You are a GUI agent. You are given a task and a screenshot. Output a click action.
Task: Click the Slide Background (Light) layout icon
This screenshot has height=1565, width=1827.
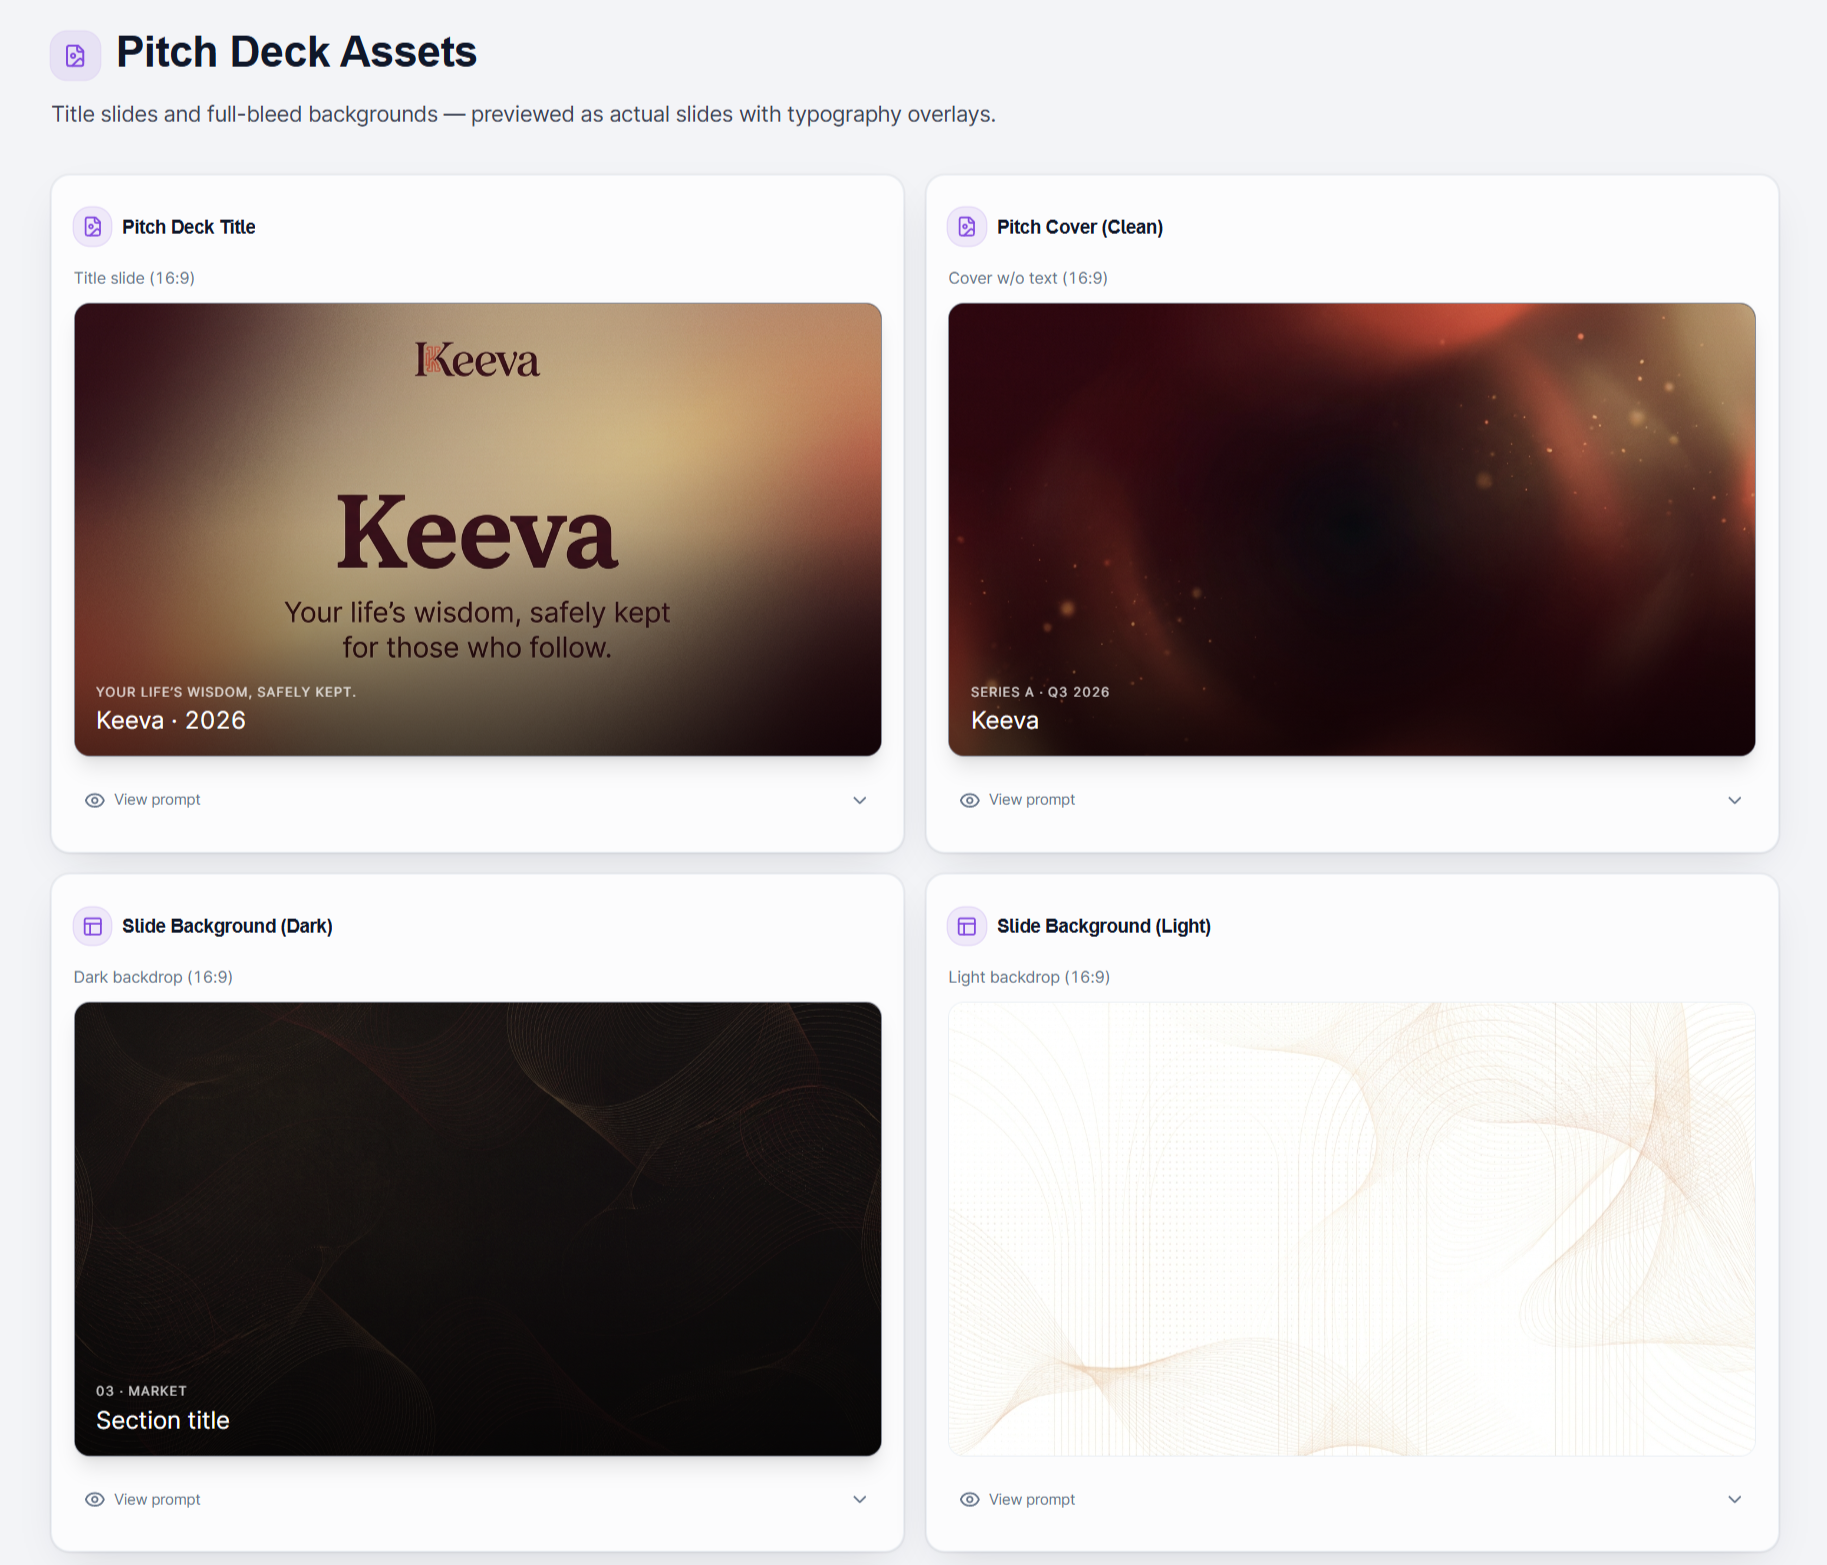(967, 926)
